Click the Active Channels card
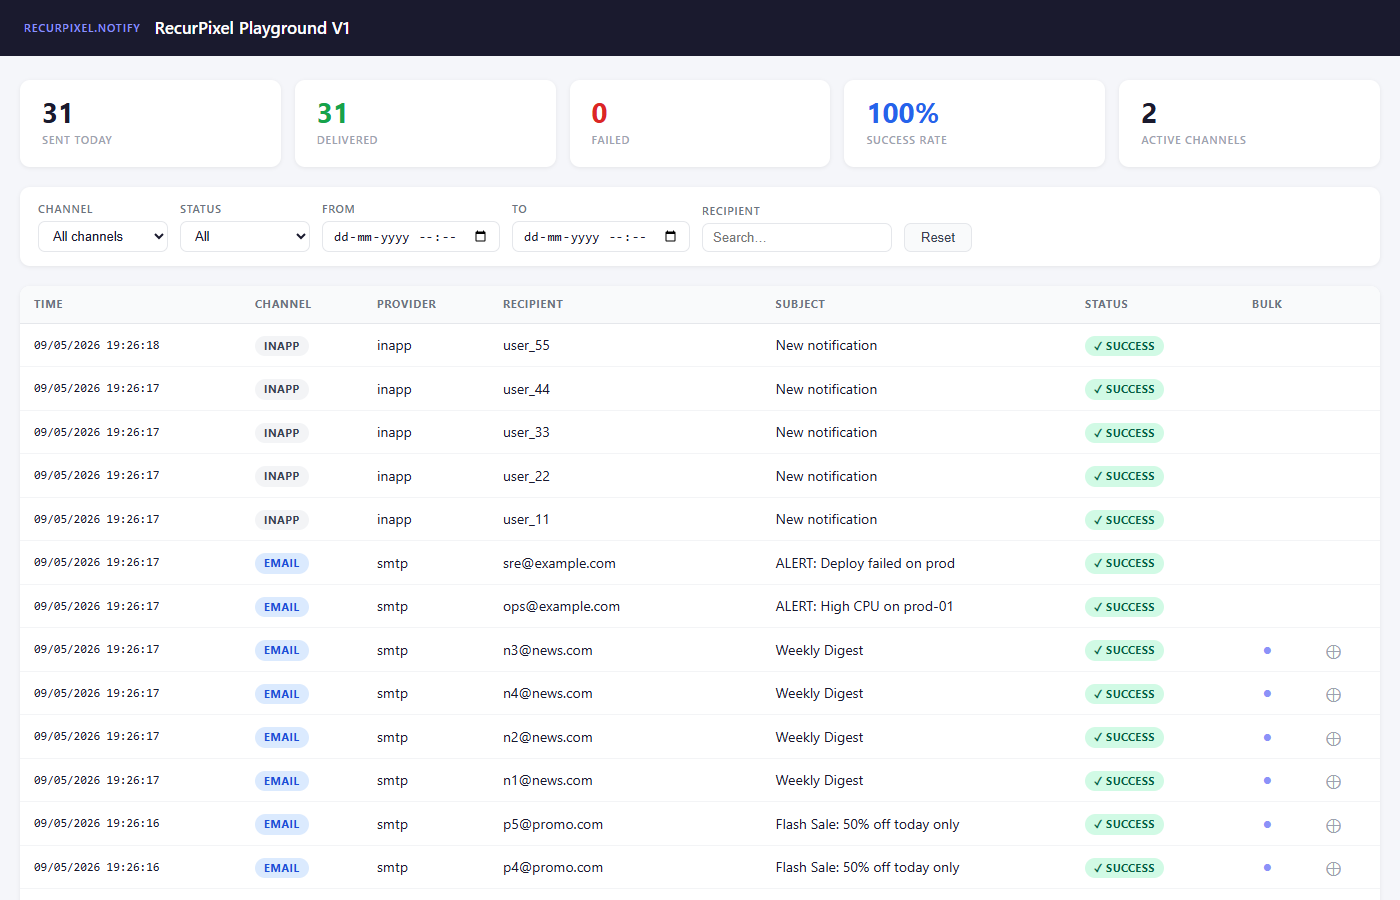Viewport: 1400px width, 900px height. pos(1249,124)
